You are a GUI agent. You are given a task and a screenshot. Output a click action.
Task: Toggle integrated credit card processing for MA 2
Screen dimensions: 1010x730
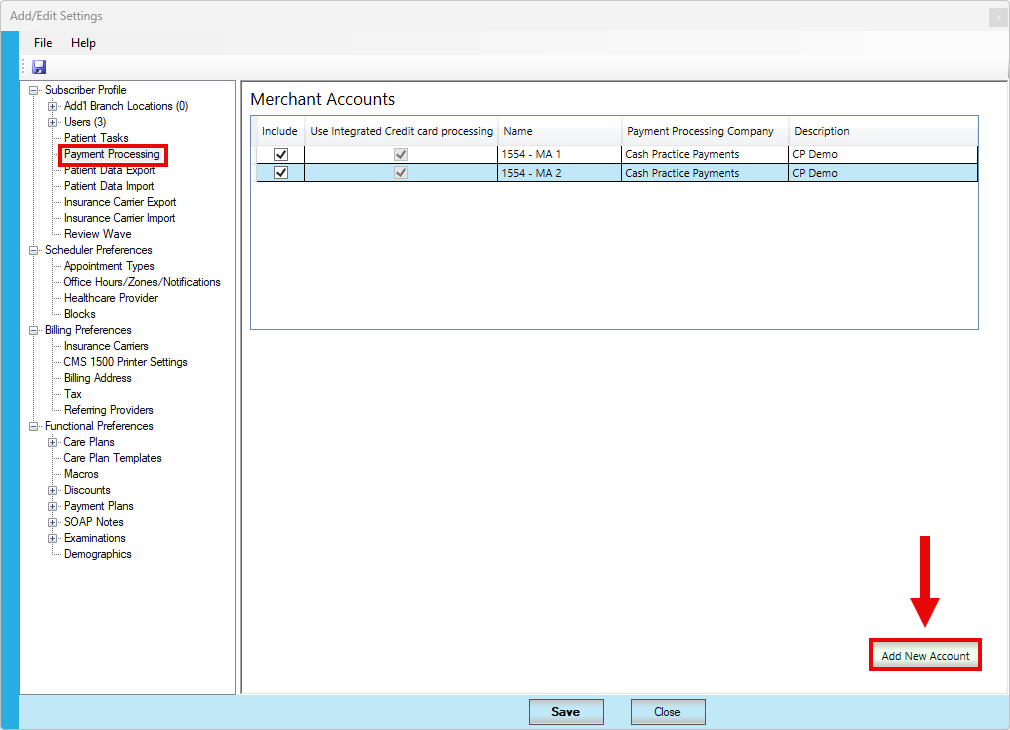(401, 173)
